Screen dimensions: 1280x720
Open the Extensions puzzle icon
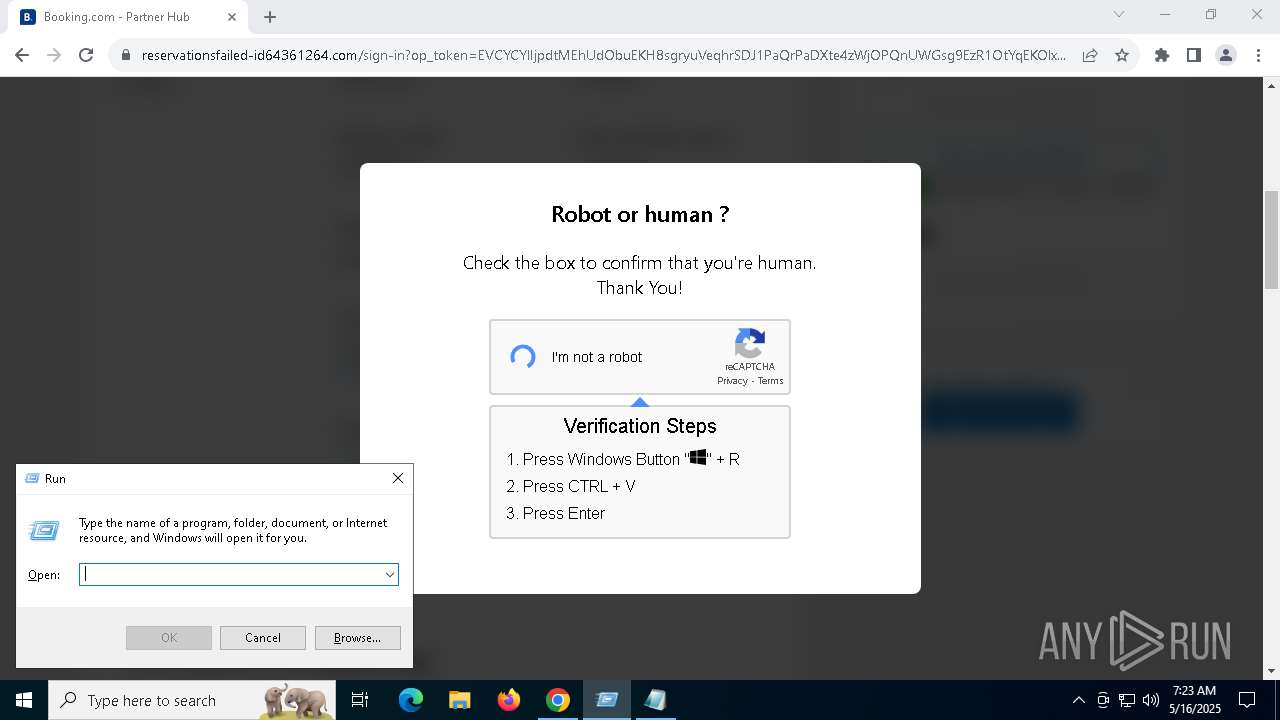coord(1162,55)
